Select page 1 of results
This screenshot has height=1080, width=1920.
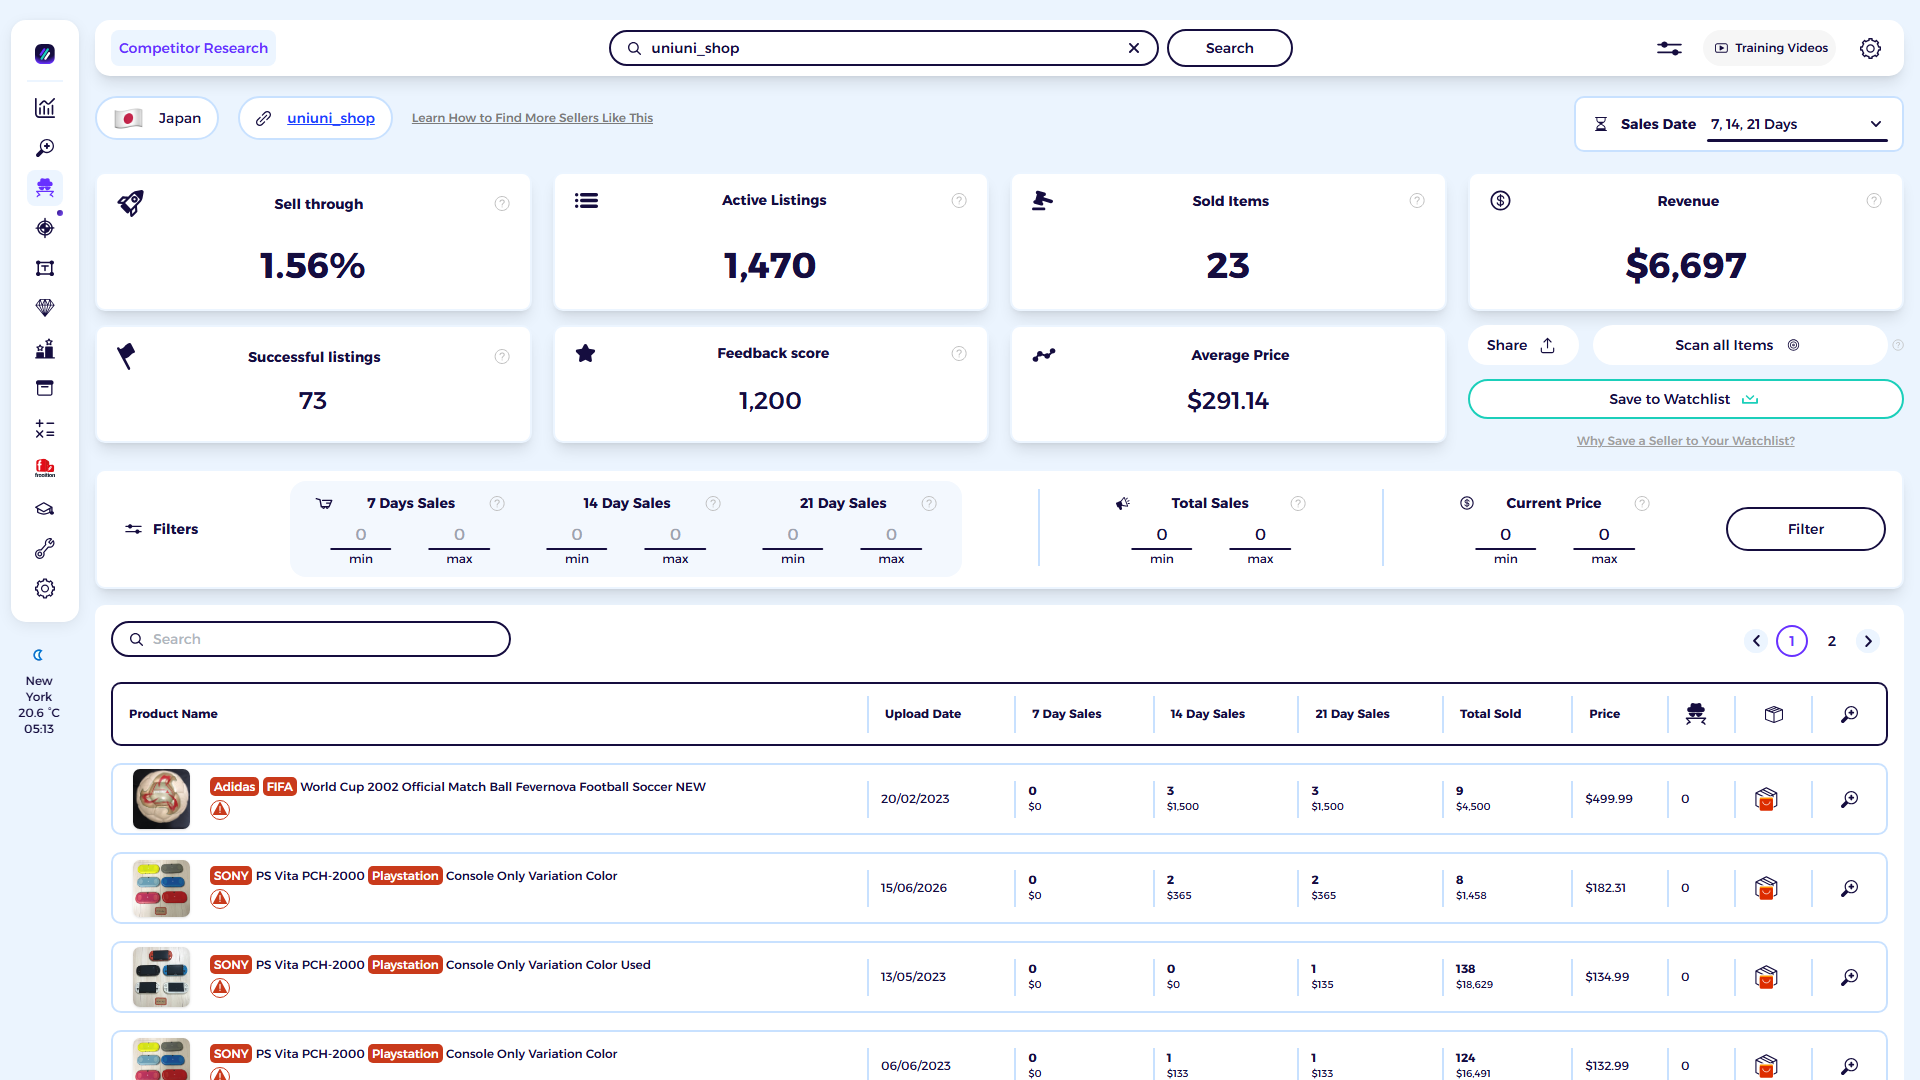(x=1792, y=641)
